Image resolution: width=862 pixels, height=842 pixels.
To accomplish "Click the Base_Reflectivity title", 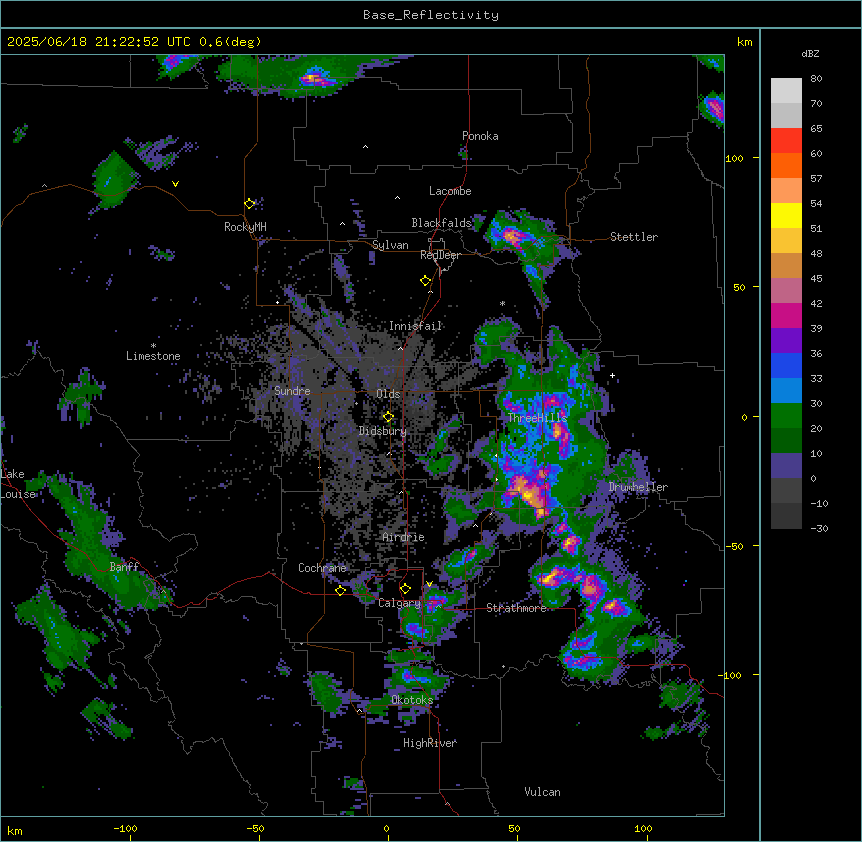I will pyautogui.click(x=431, y=15).
